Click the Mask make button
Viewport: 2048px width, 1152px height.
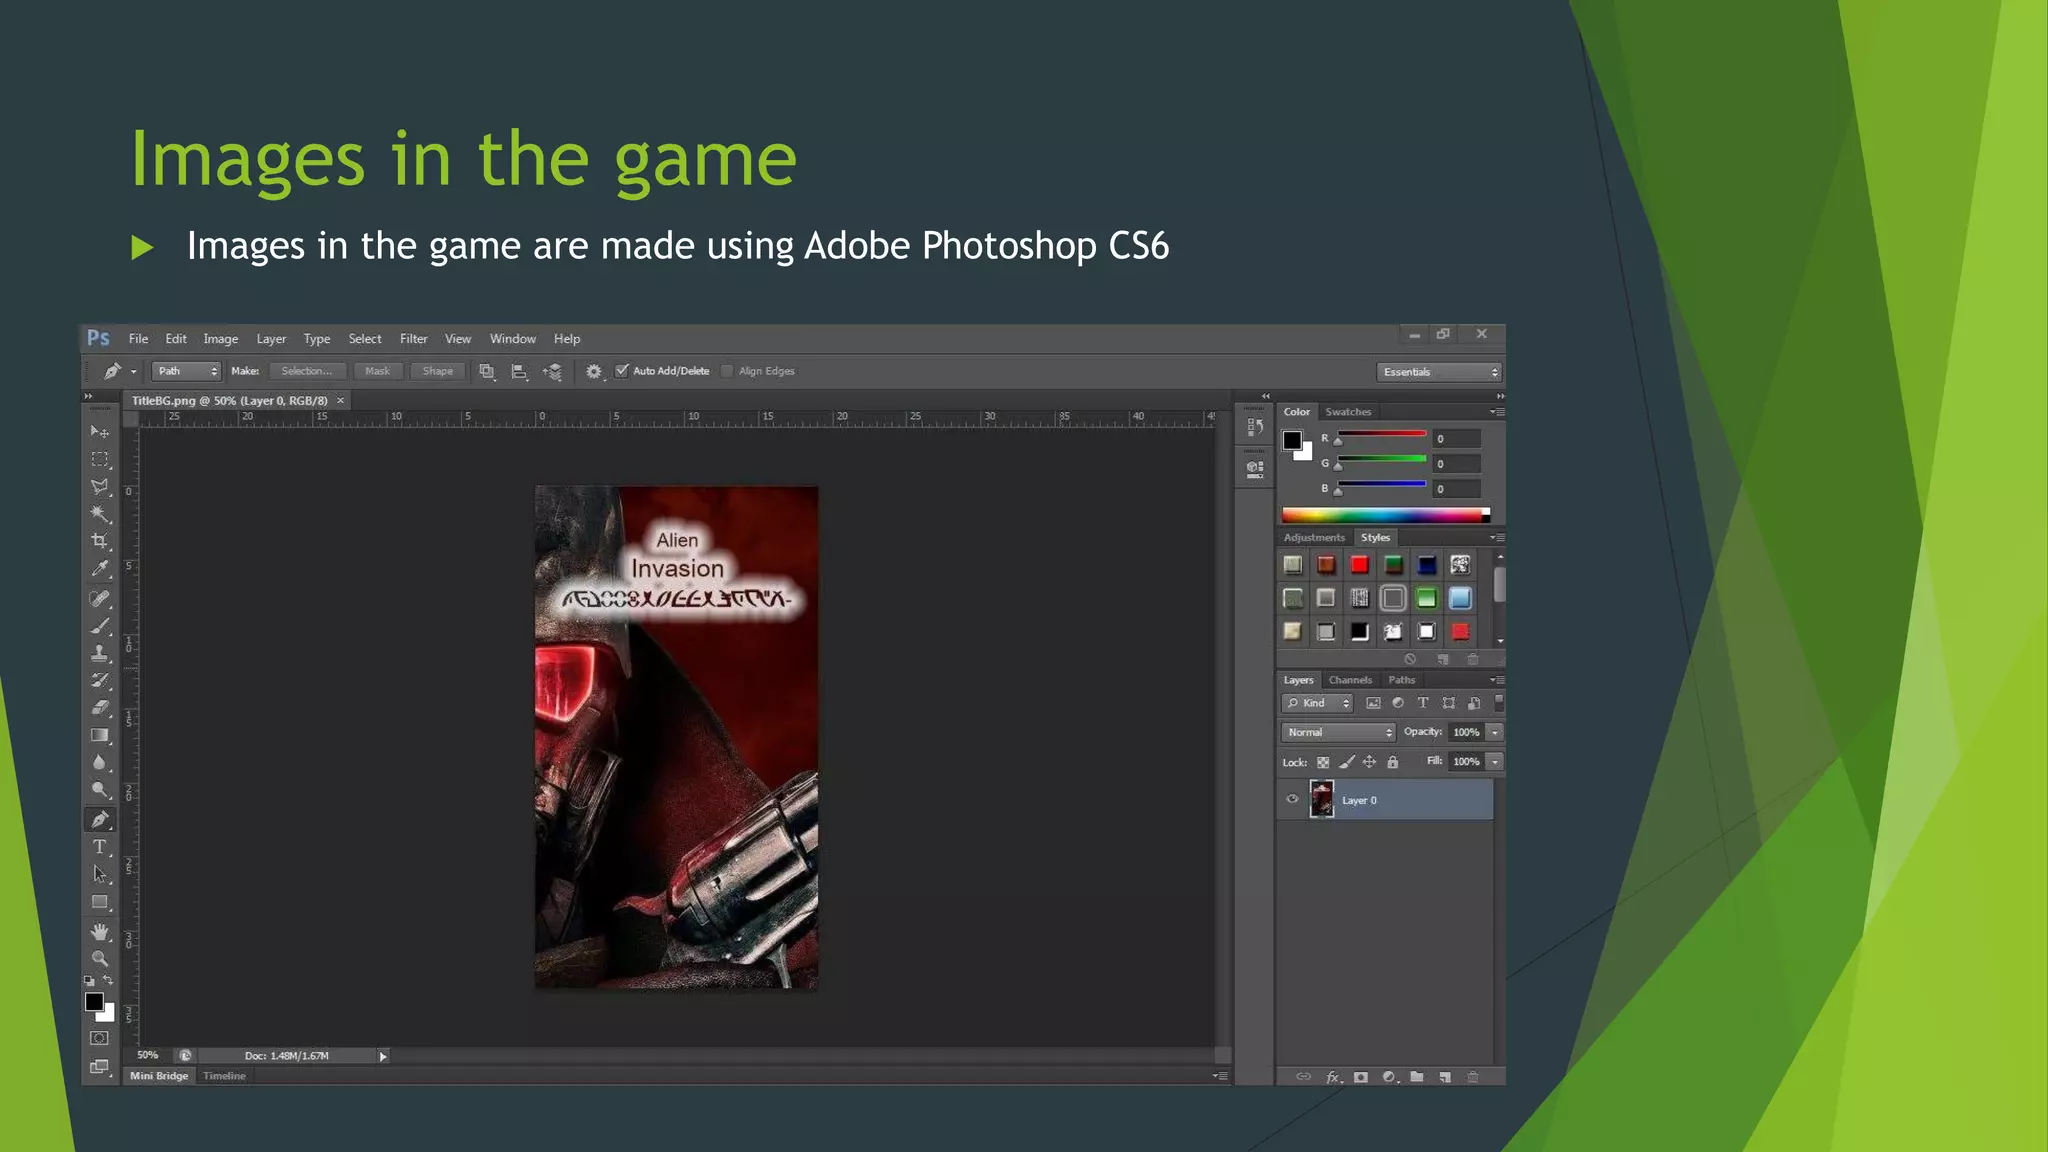pos(378,371)
